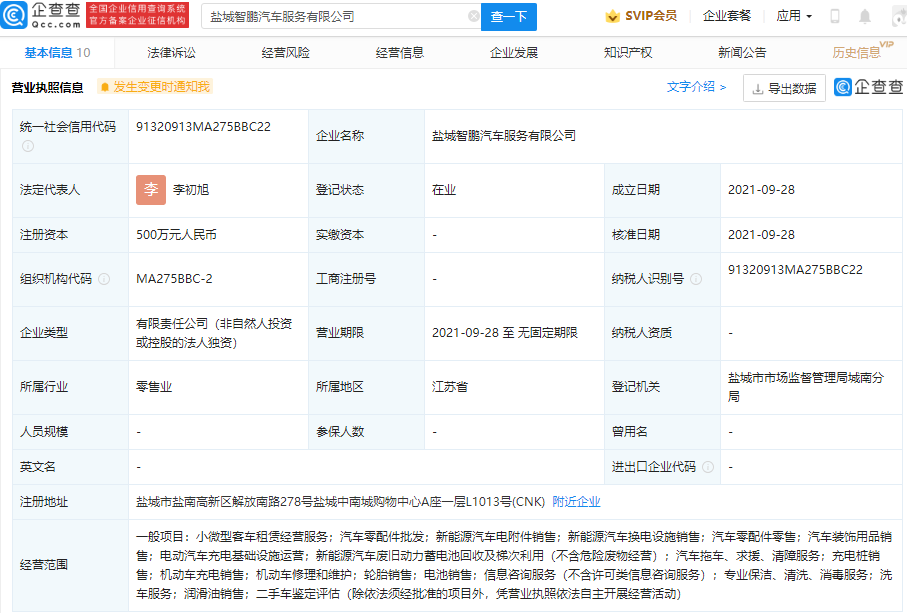907x613 pixels.
Task: Click the 查一下 search button
Action: coord(508,17)
